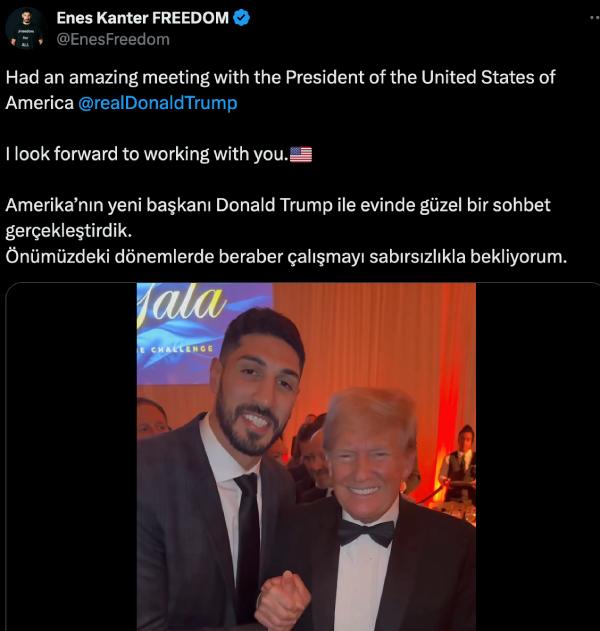Click the black bar left of photo
The image size is (600, 631).
click(x=71, y=457)
